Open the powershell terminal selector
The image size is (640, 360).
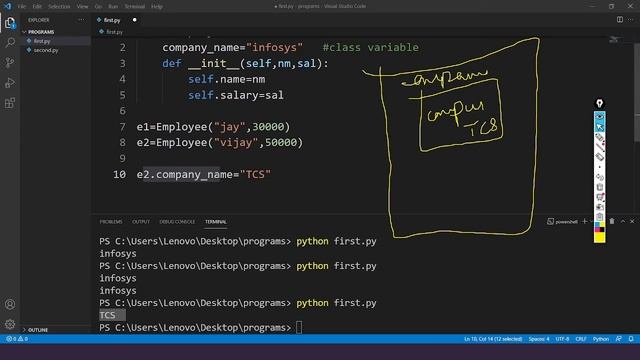562,221
